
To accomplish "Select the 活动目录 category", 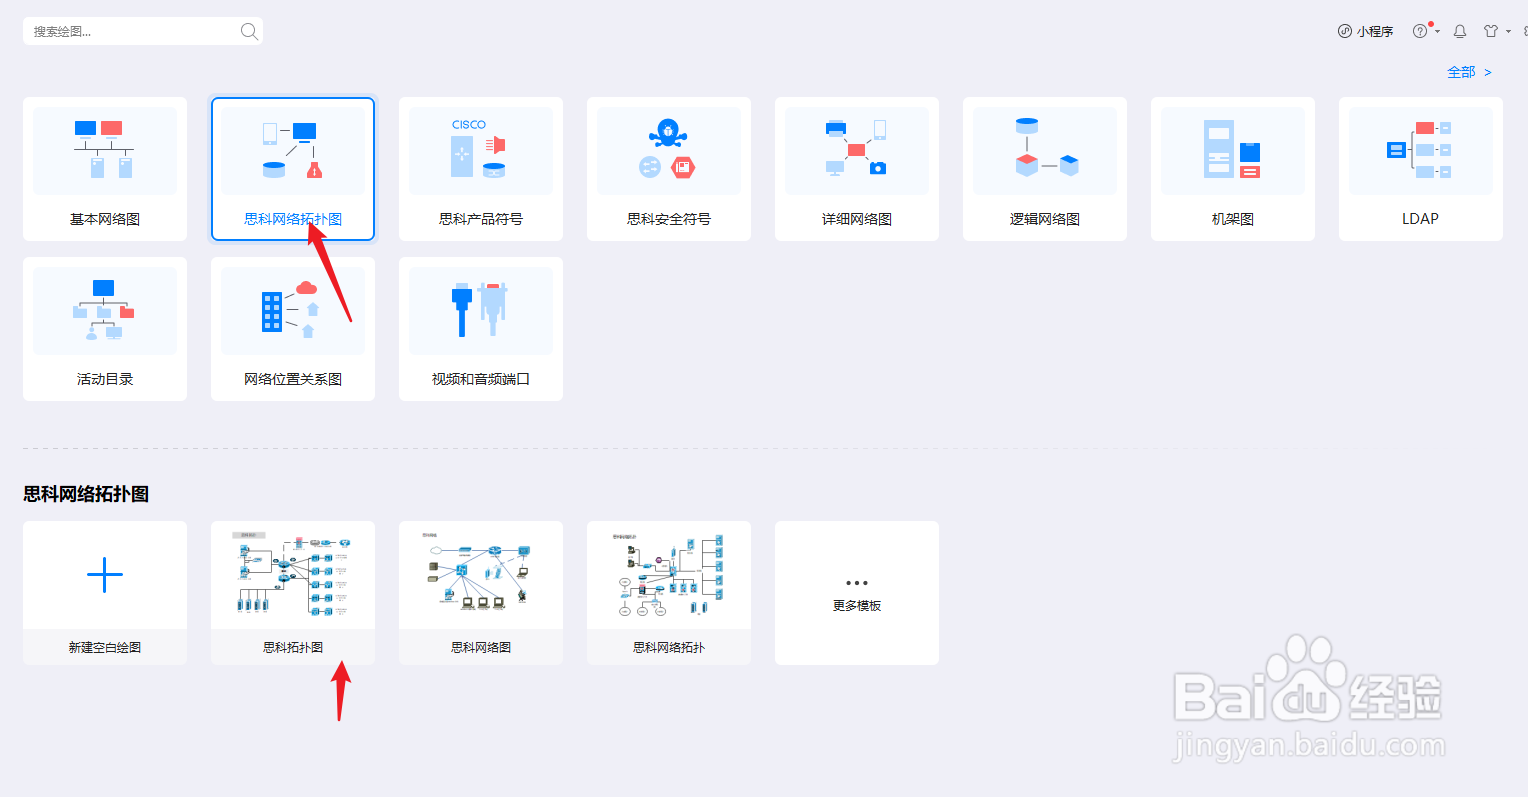I will coord(104,328).
